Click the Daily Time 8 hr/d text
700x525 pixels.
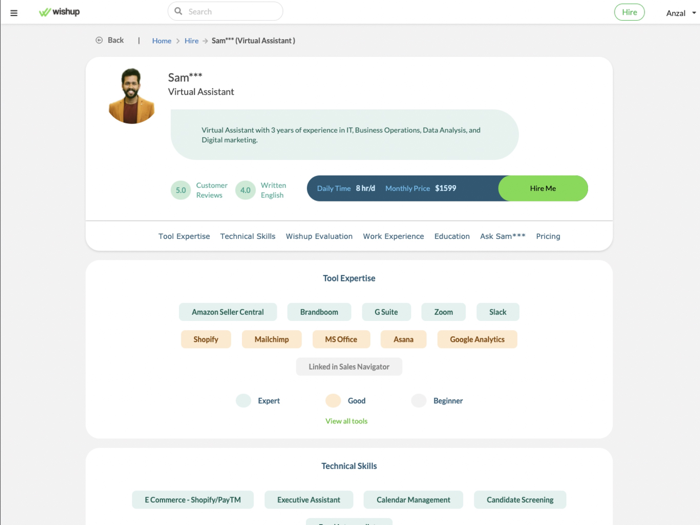tap(346, 188)
